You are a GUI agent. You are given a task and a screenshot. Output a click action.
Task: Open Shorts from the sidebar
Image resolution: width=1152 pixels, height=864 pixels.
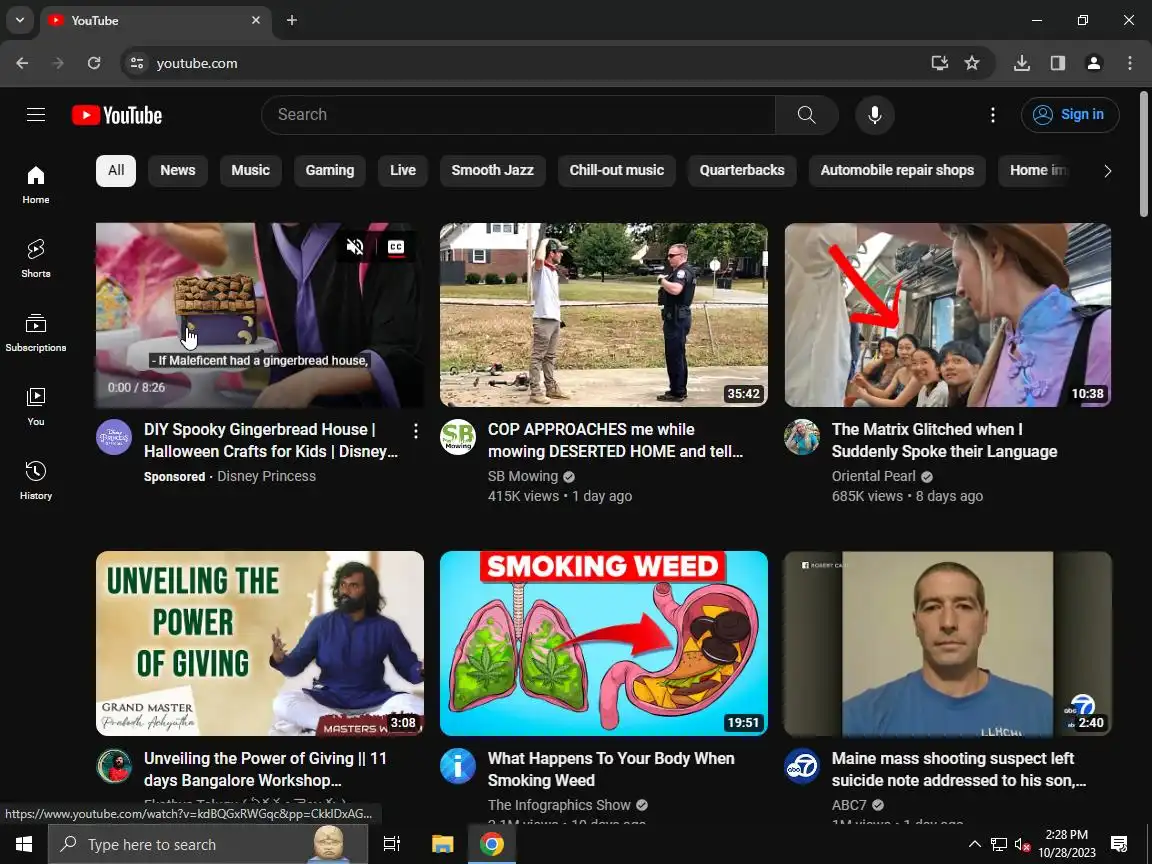[36, 259]
